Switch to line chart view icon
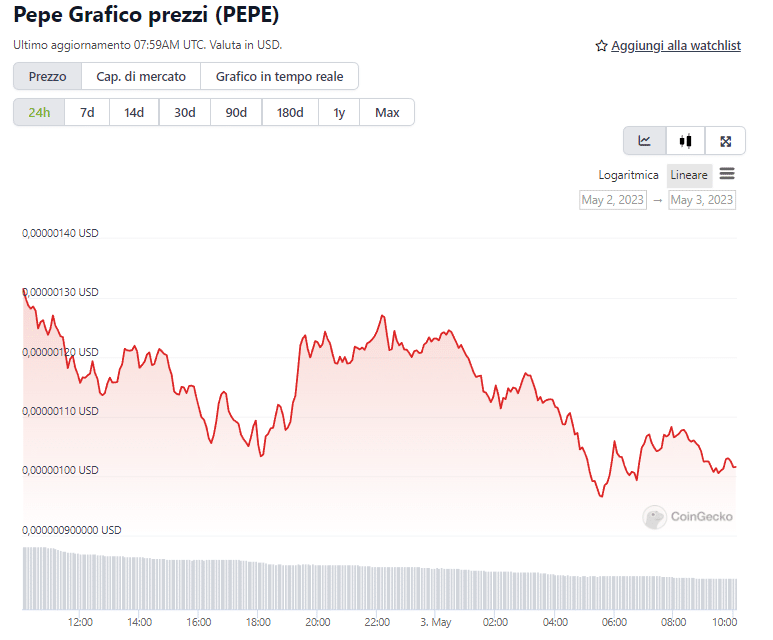773x640 pixels. tap(645, 141)
